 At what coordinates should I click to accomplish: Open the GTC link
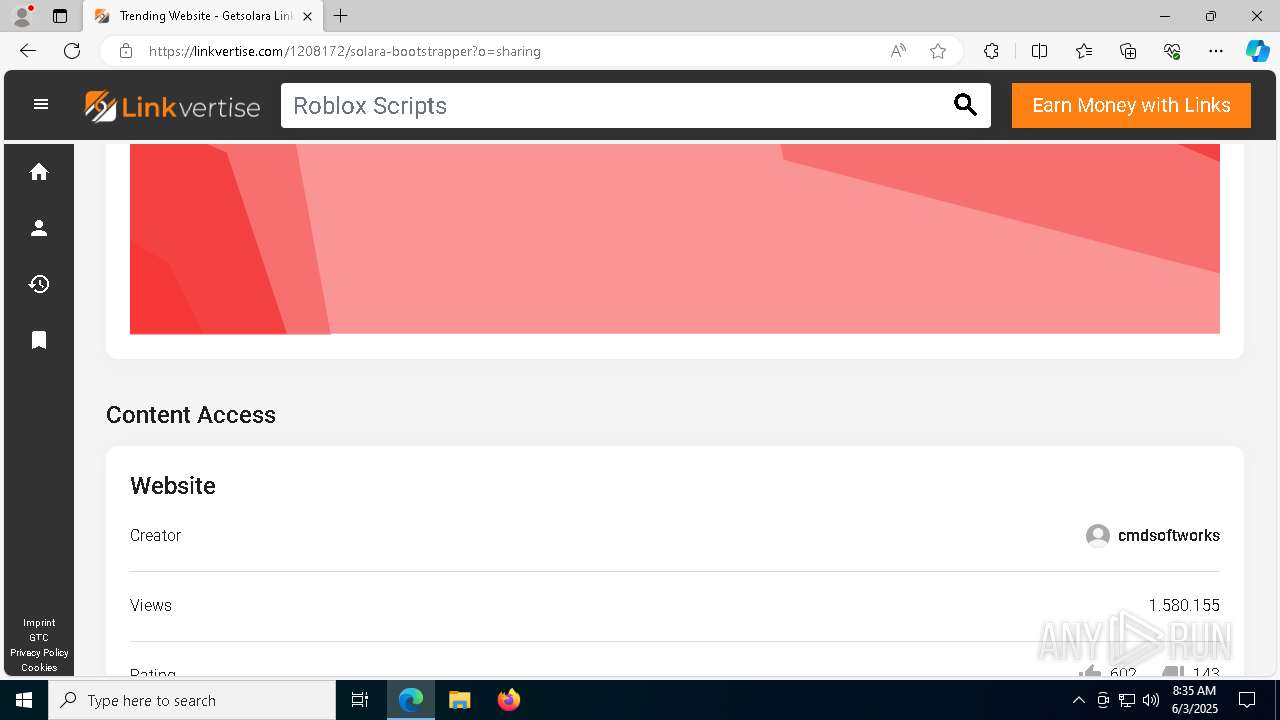[39, 637]
